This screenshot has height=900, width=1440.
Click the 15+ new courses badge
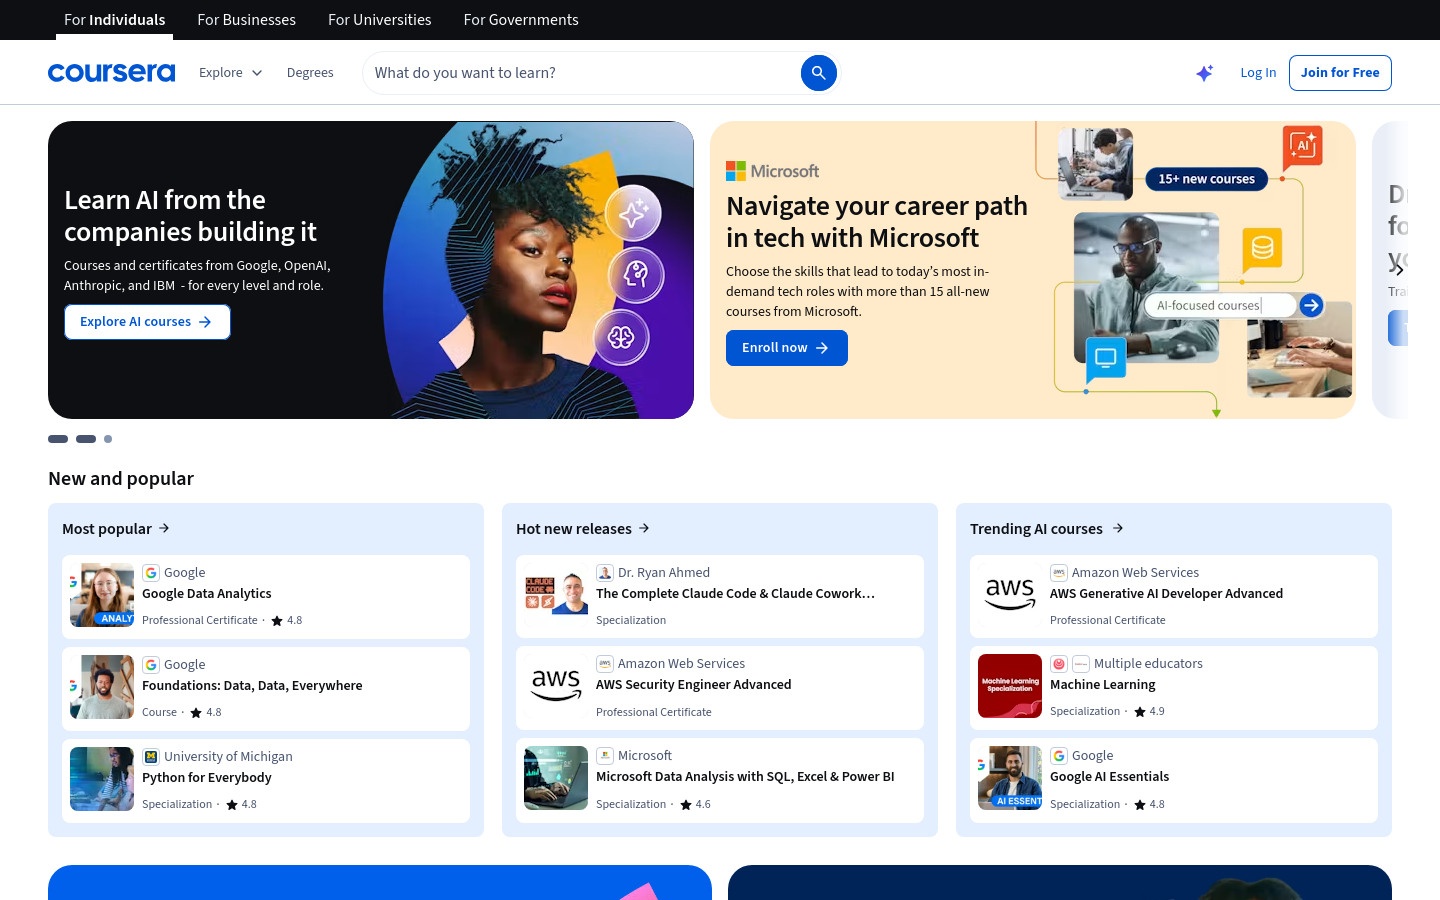[x=1206, y=179]
